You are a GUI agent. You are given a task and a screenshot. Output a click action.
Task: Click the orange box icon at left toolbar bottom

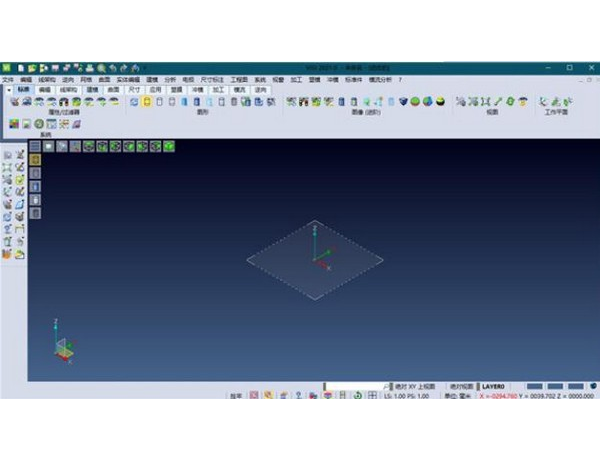[7, 254]
